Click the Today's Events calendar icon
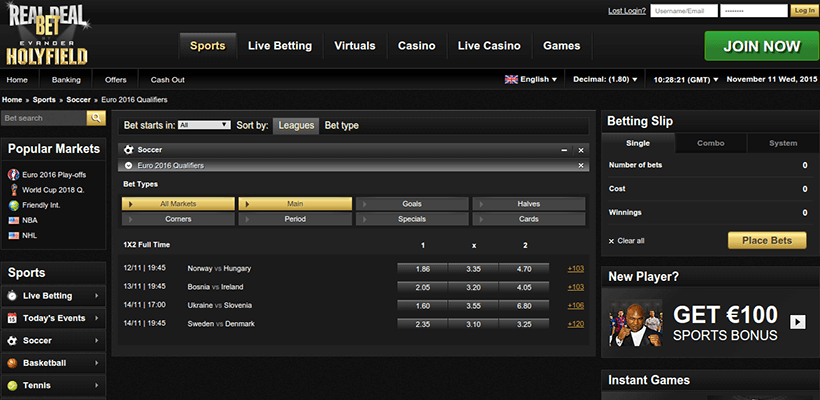The width and height of the screenshot is (820, 400). pos(12,318)
